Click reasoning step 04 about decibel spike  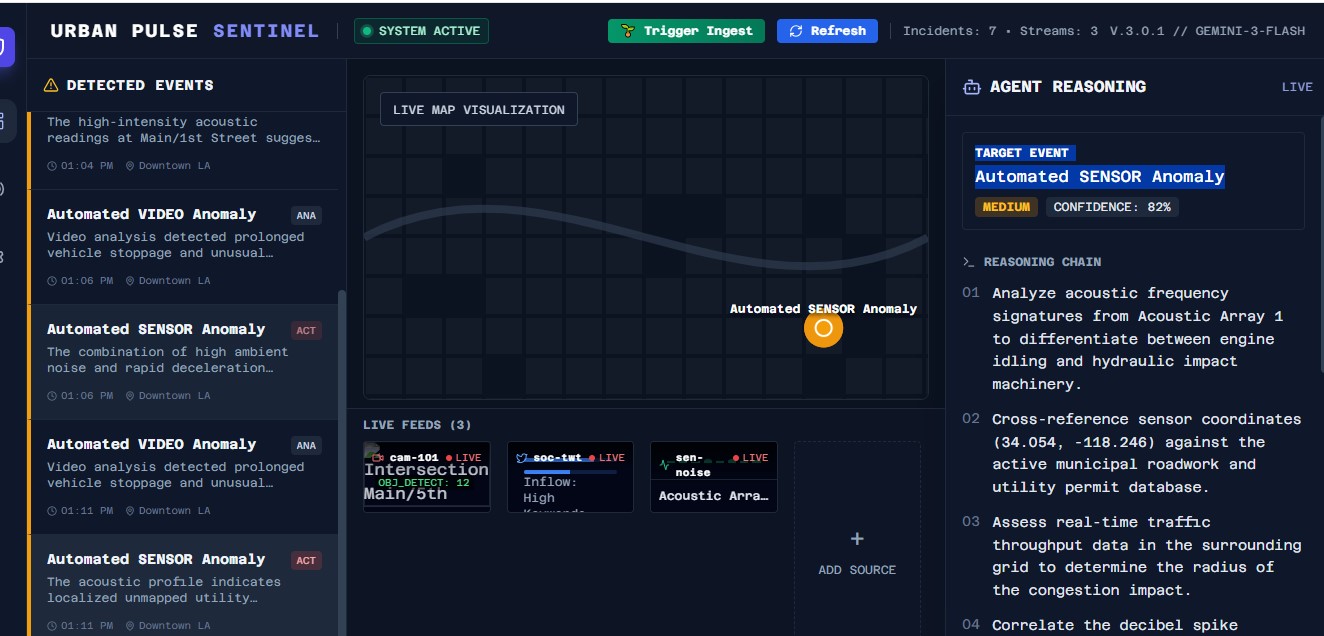[1132, 625]
